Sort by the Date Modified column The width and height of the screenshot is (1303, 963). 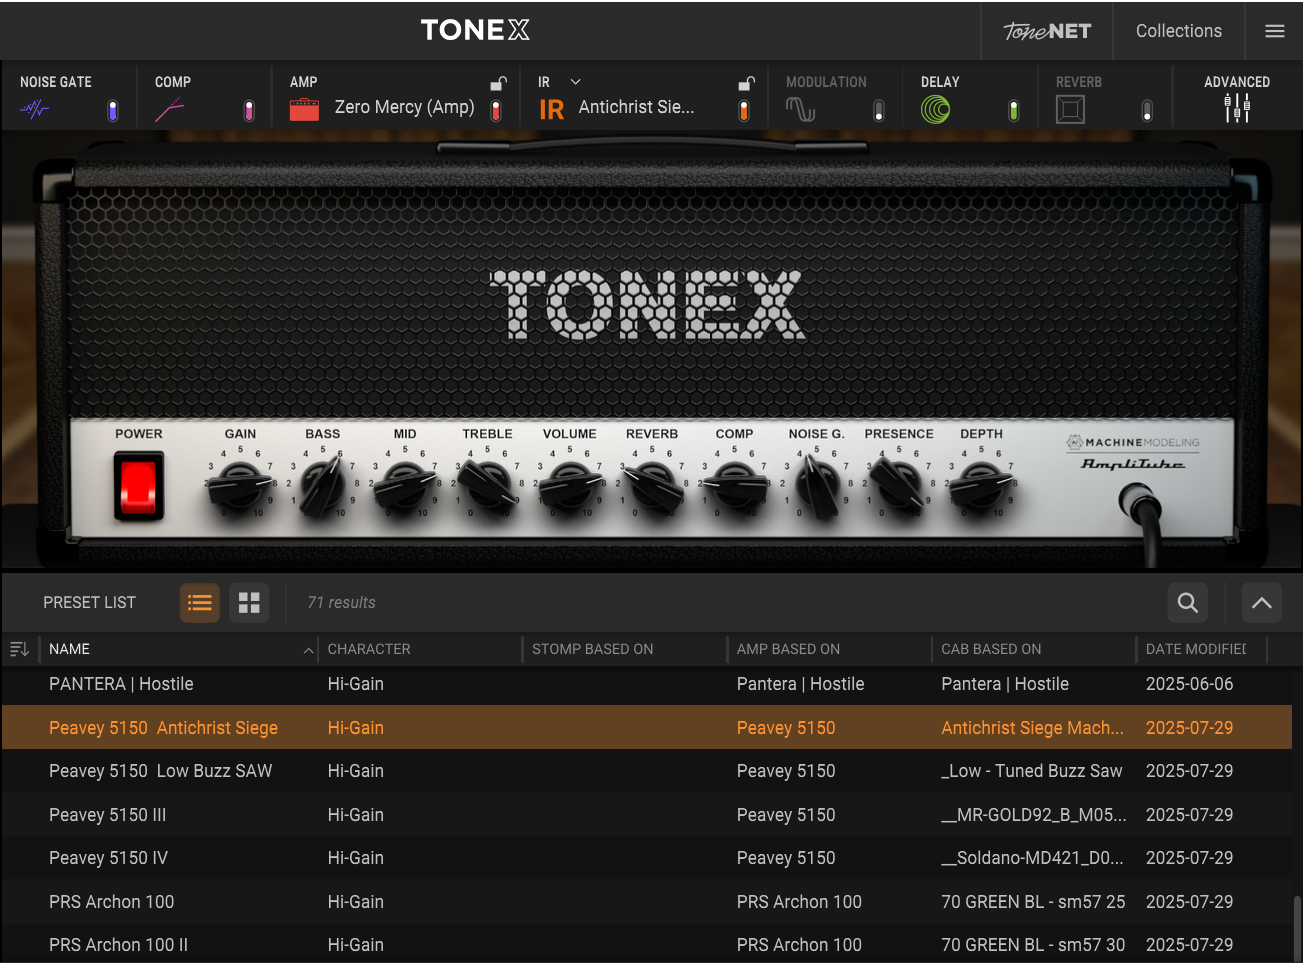click(x=1202, y=649)
